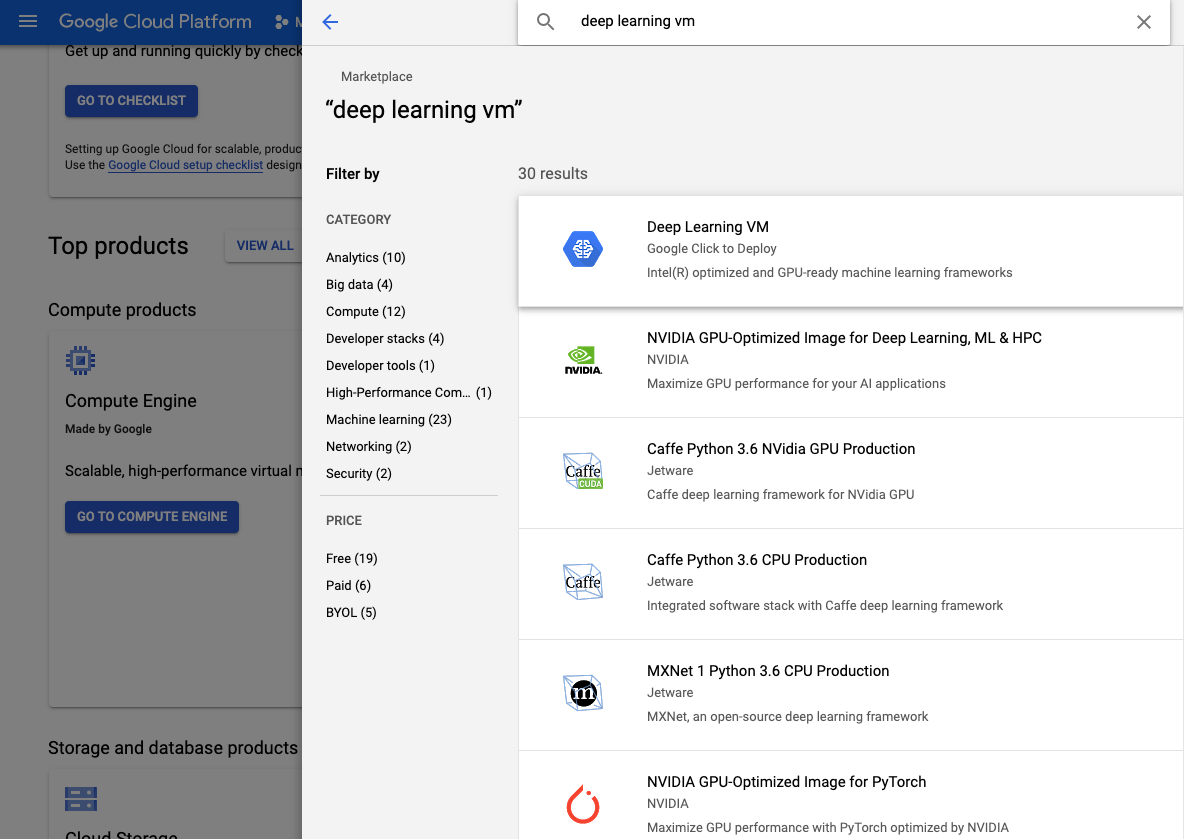Filter by Big data (4) category
The width and height of the screenshot is (1184, 839).
click(x=359, y=285)
